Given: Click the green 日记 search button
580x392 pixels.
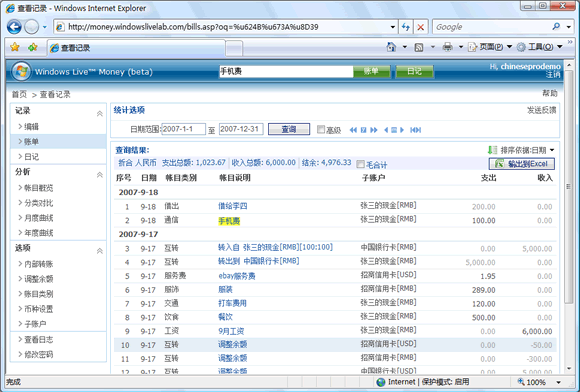Looking at the screenshot, I should [x=414, y=71].
